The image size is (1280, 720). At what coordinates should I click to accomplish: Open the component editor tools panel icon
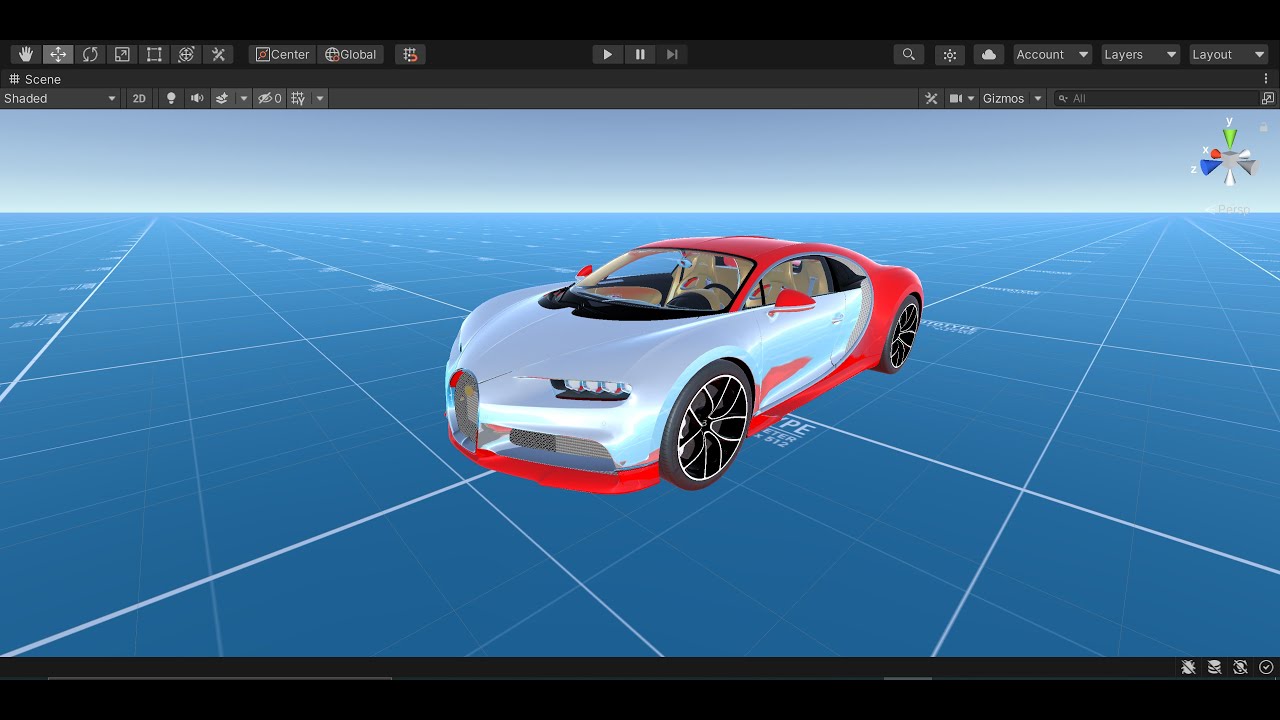coord(932,98)
